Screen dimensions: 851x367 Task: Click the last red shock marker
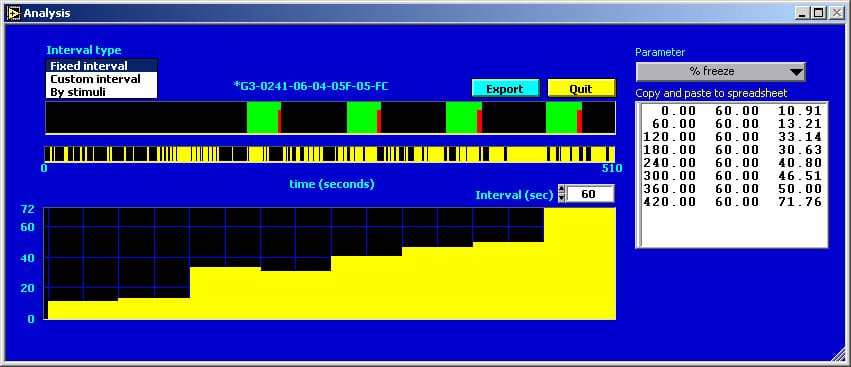point(579,121)
